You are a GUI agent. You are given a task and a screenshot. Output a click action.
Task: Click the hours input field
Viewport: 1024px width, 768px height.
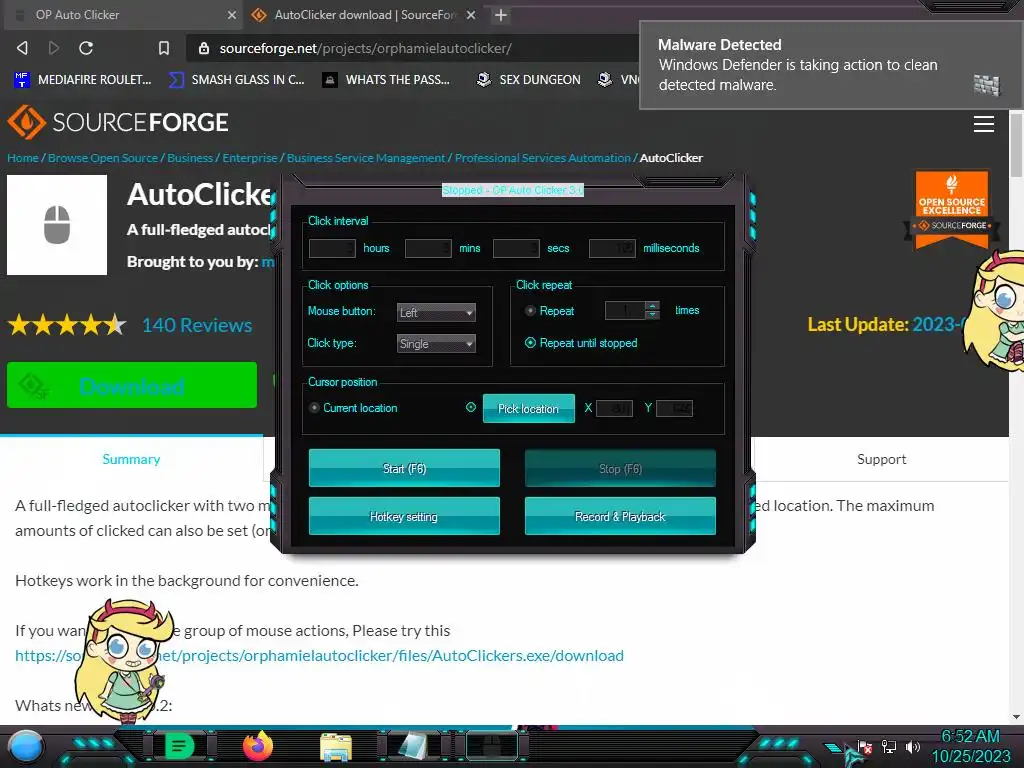pyautogui.click(x=332, y=248)
